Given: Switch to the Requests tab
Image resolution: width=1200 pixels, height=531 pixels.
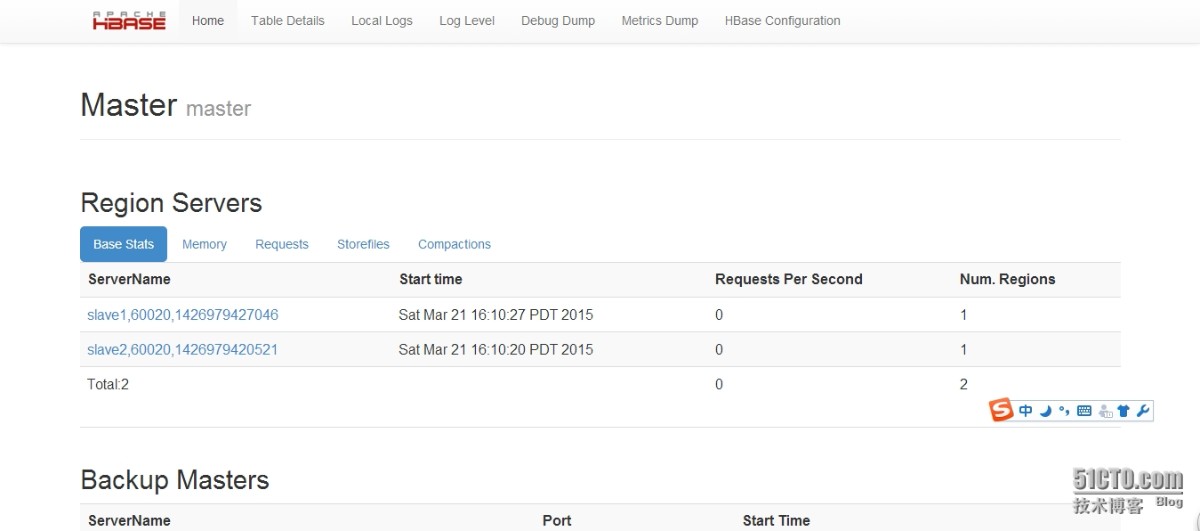Looking at the screenshot, I should [x=281, y=244].
